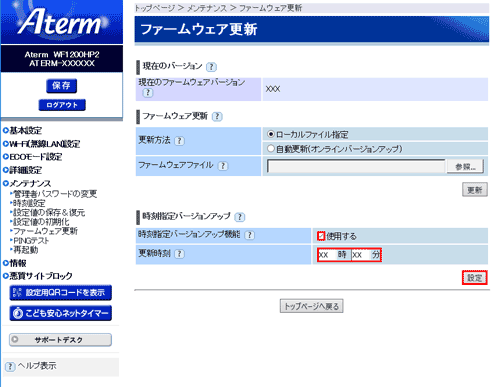The image size is (500, 387).
Task: Click the 設定 button
Action: tap(475, 278)
